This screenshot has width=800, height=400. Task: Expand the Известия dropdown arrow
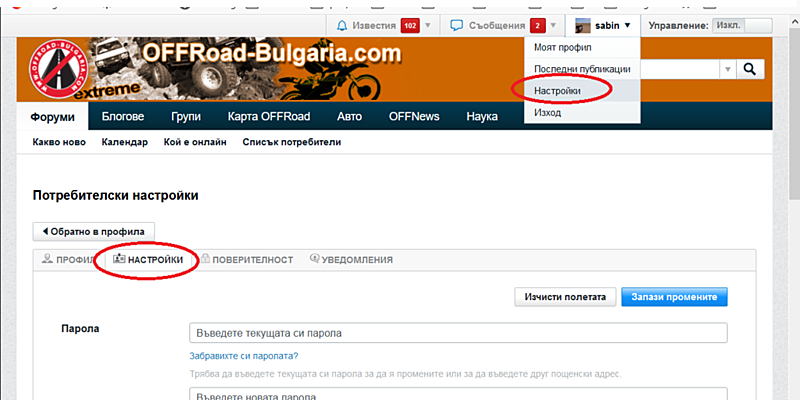(x=428, y=25)
